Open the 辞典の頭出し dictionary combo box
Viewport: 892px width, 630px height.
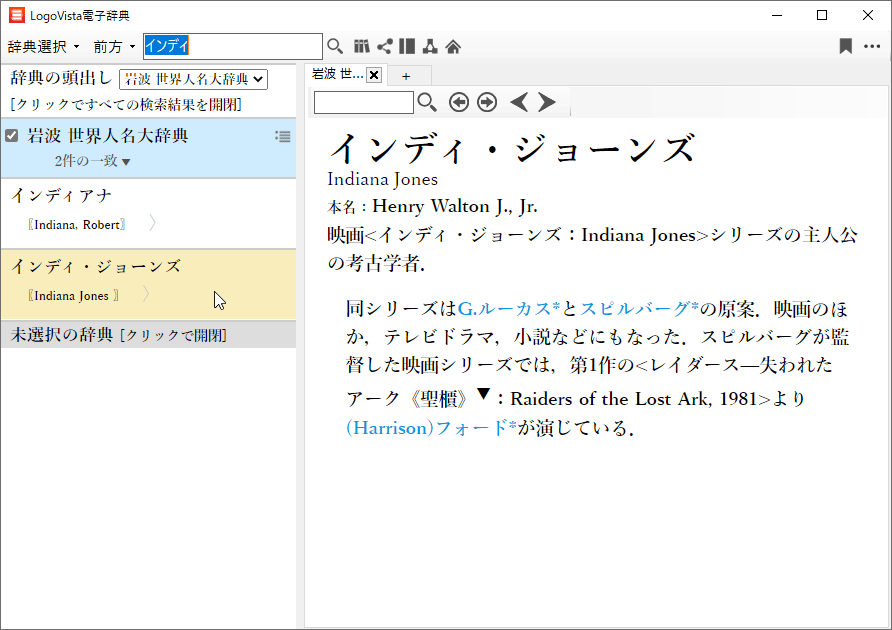pos(193,79)
